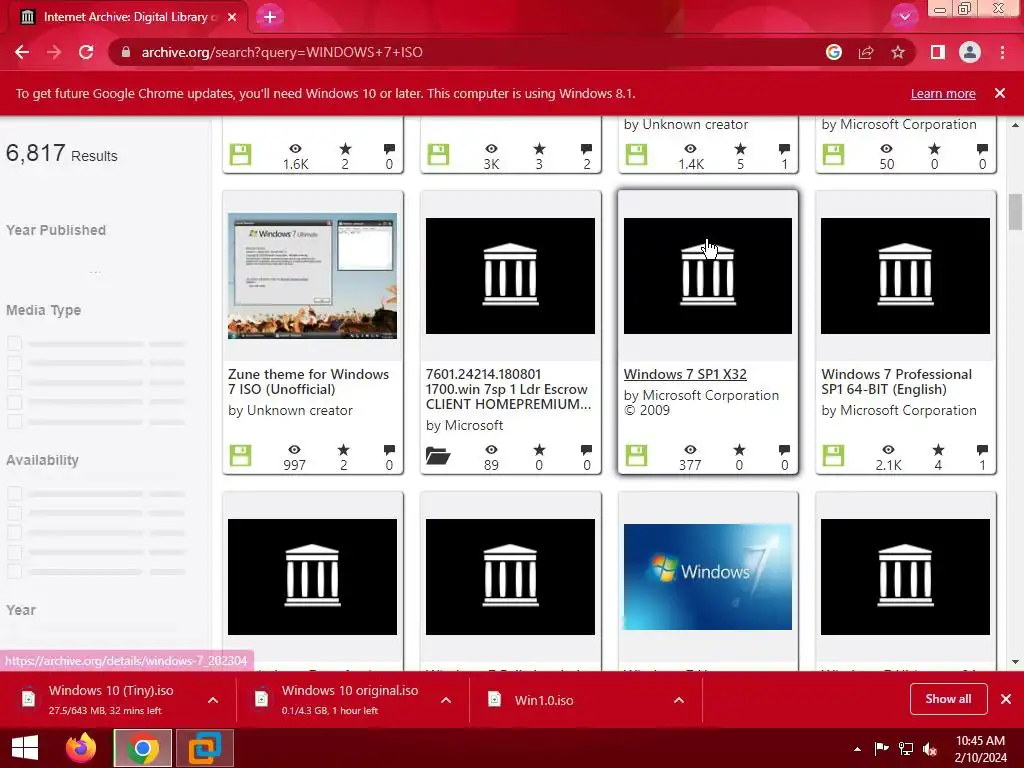Viewport: 1024px width, 768px height.
Task: Click floppy icon on Windows 7 Professional card
Action: [x=833, y=455]
